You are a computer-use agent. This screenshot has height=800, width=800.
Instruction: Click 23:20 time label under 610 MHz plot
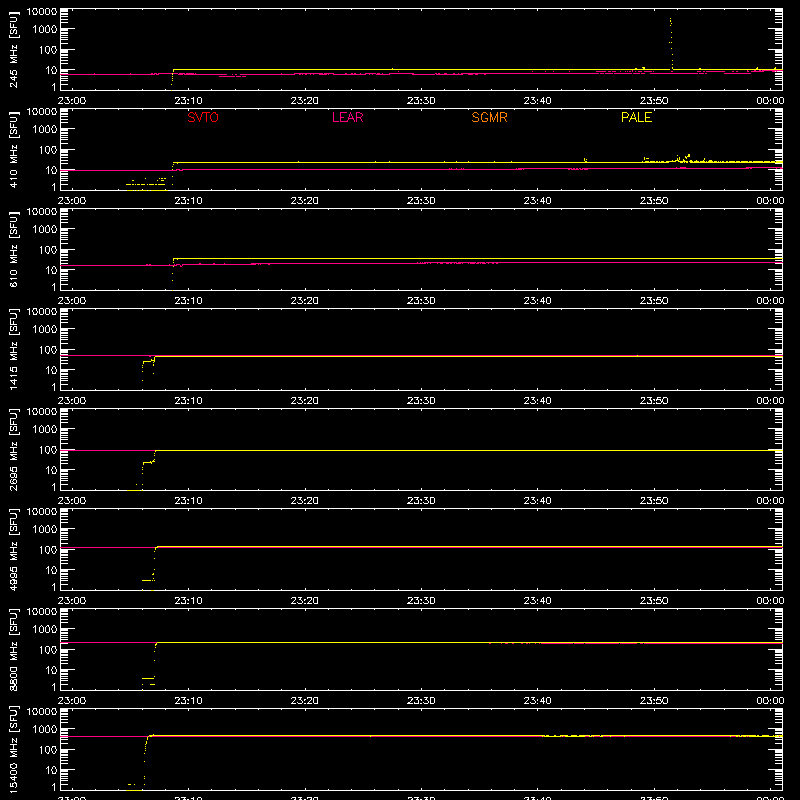click(305, 301)
